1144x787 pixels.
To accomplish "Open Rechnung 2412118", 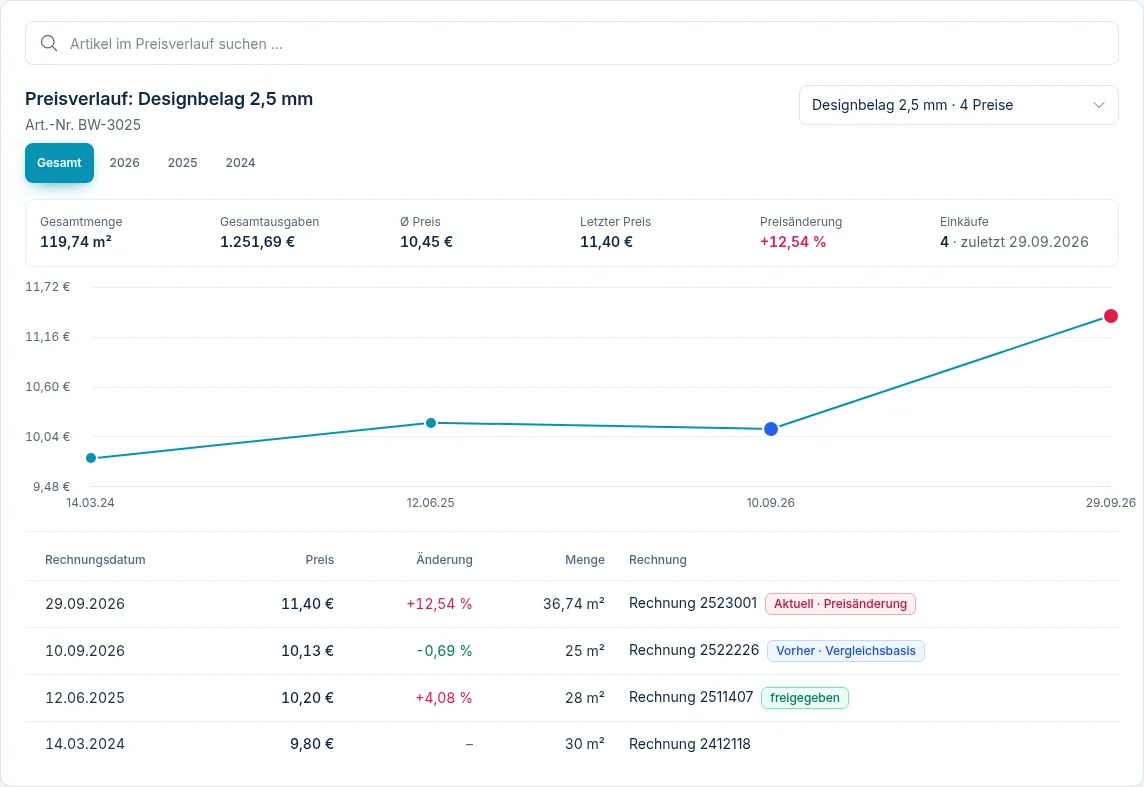I will pos(689,744).
